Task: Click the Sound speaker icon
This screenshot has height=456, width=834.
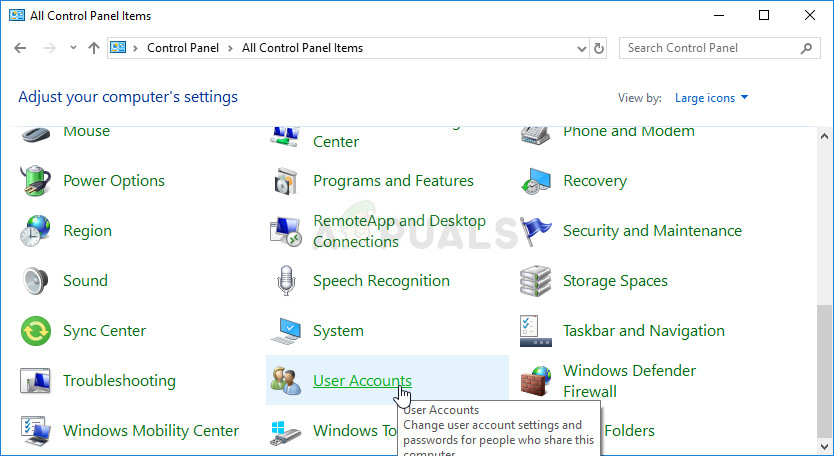Action: click(36, 281)
